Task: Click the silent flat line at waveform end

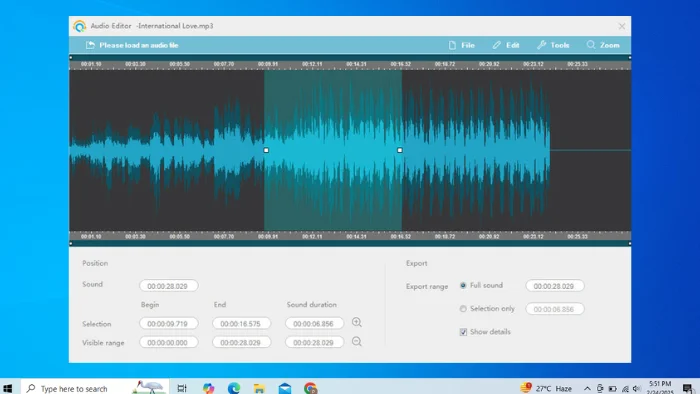Action: (590, 150)
